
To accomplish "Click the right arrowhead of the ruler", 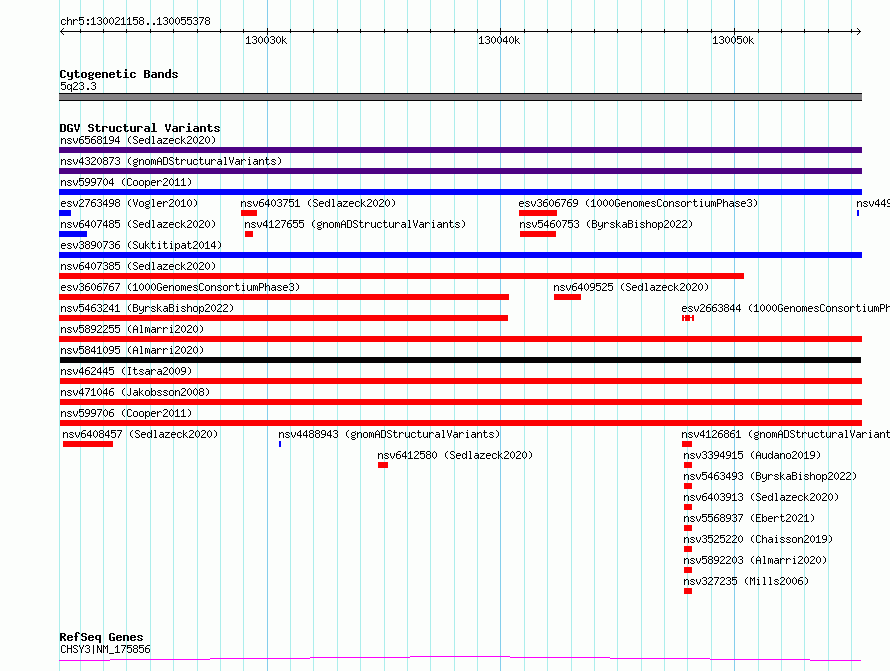I will click(858, 31).
